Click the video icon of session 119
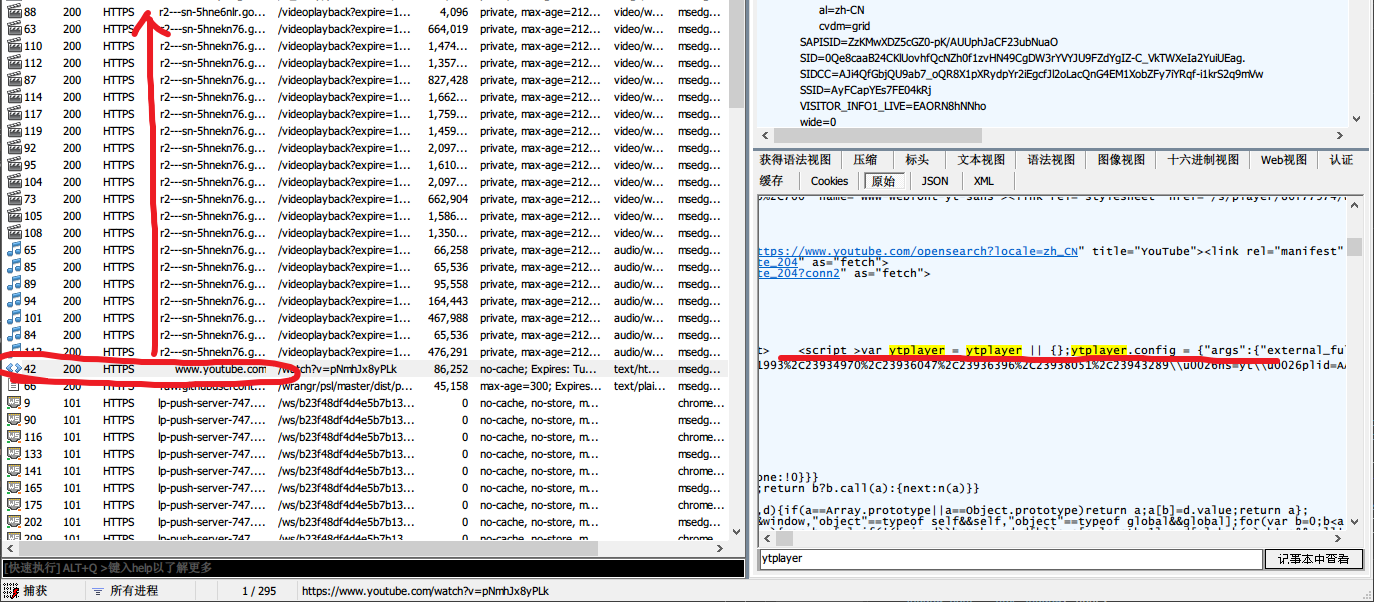This screenshot has width=1374, height=602. coord(14,131)
